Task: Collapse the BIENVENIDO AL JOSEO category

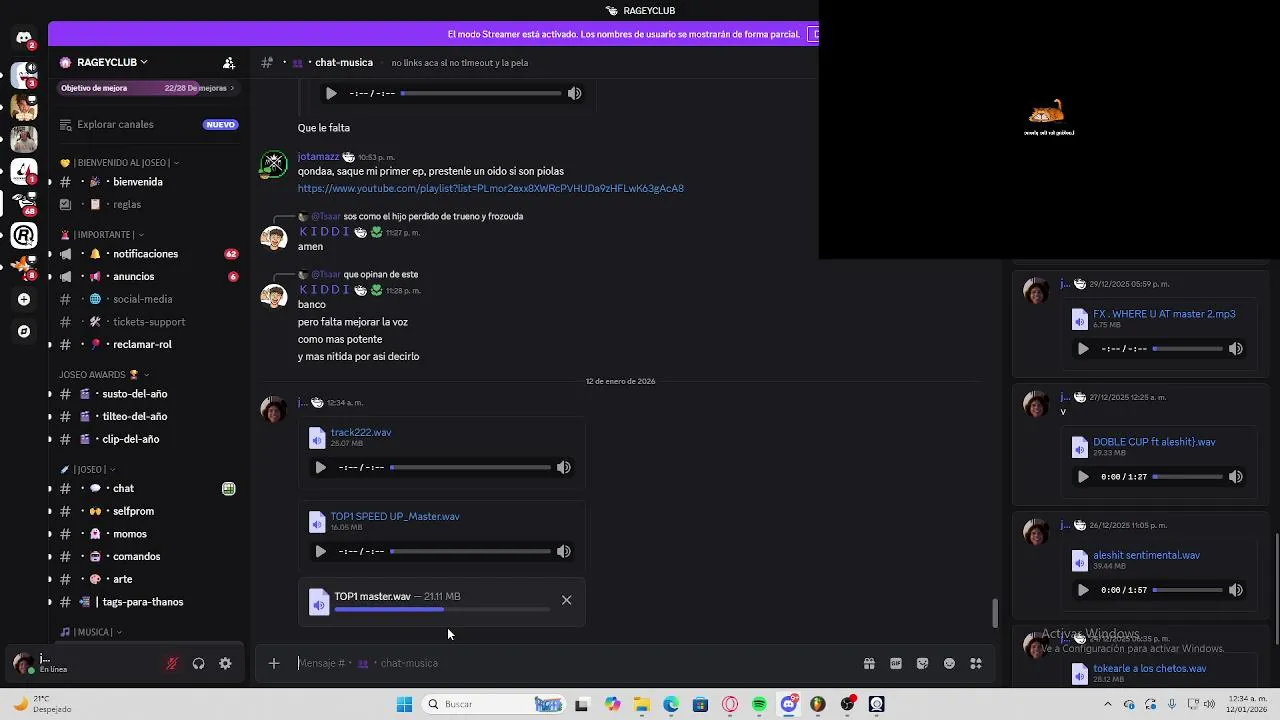Action: pyautogui.click(x=120, y=163)
